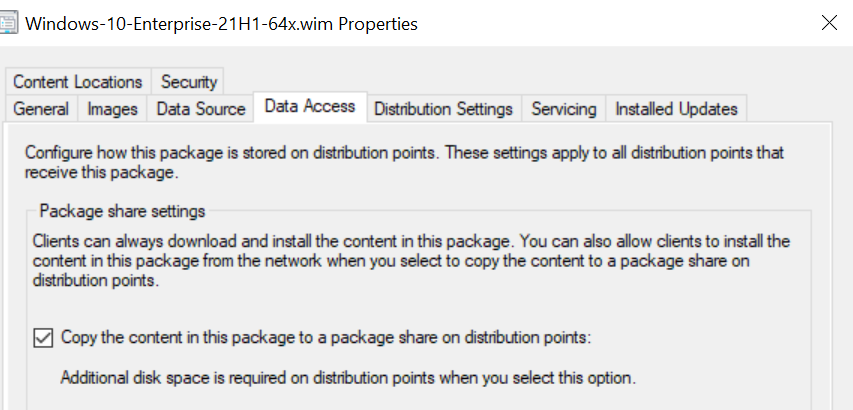Screen dimensions: 853x410
Task: Open the Data Source tab
Action: [201, 109]
